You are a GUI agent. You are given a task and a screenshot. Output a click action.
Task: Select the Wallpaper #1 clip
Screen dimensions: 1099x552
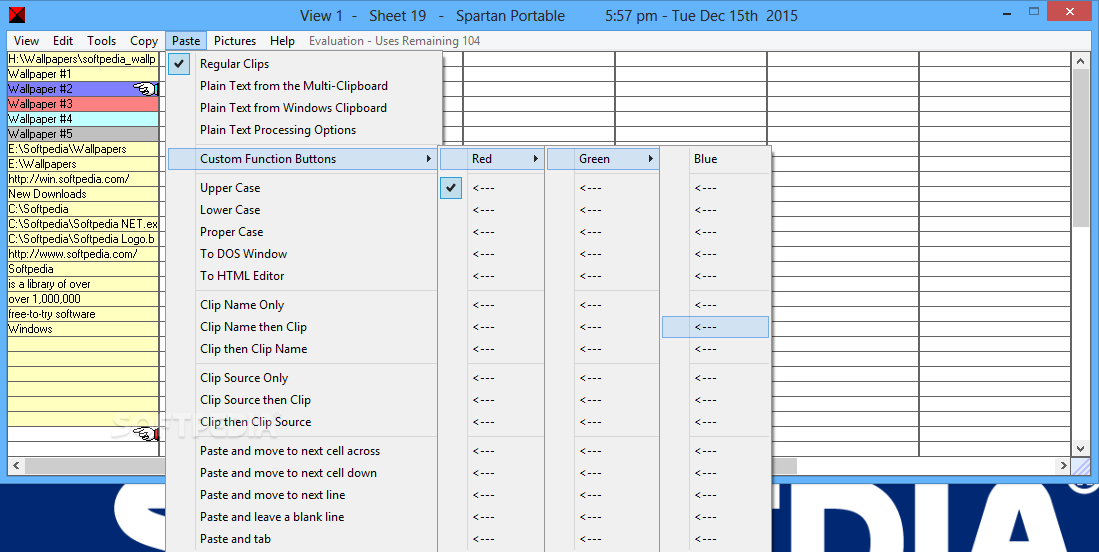tap(83, 74)
